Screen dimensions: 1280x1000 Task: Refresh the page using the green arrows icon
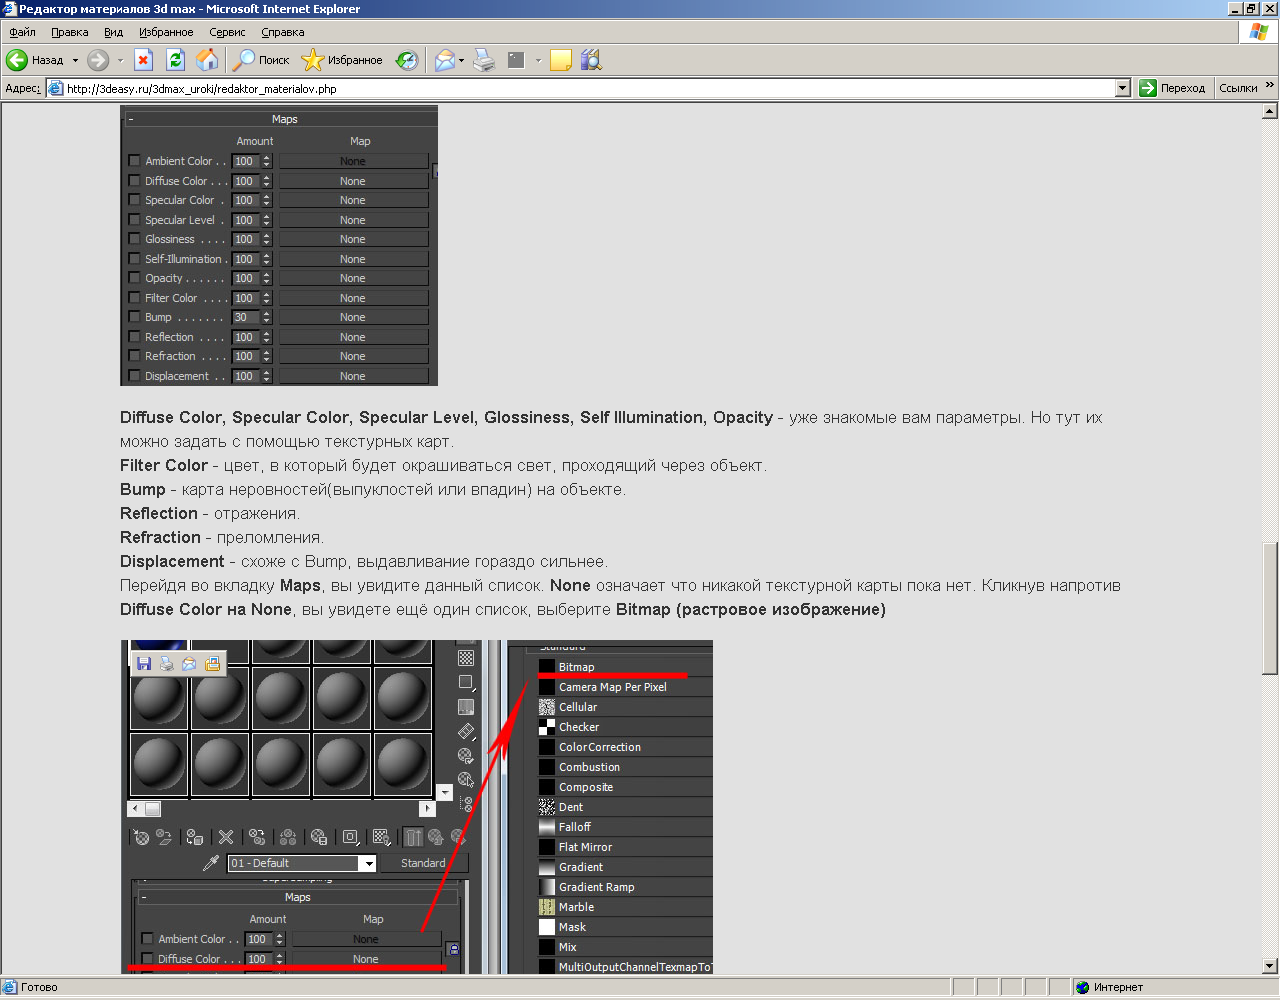click(175, 60)
